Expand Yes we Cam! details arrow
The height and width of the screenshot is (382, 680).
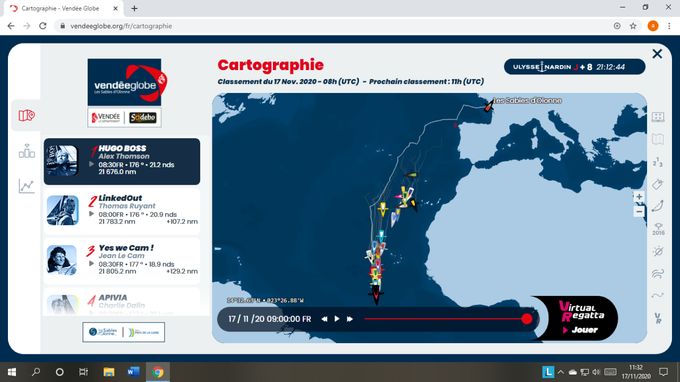tap(92, 264)
